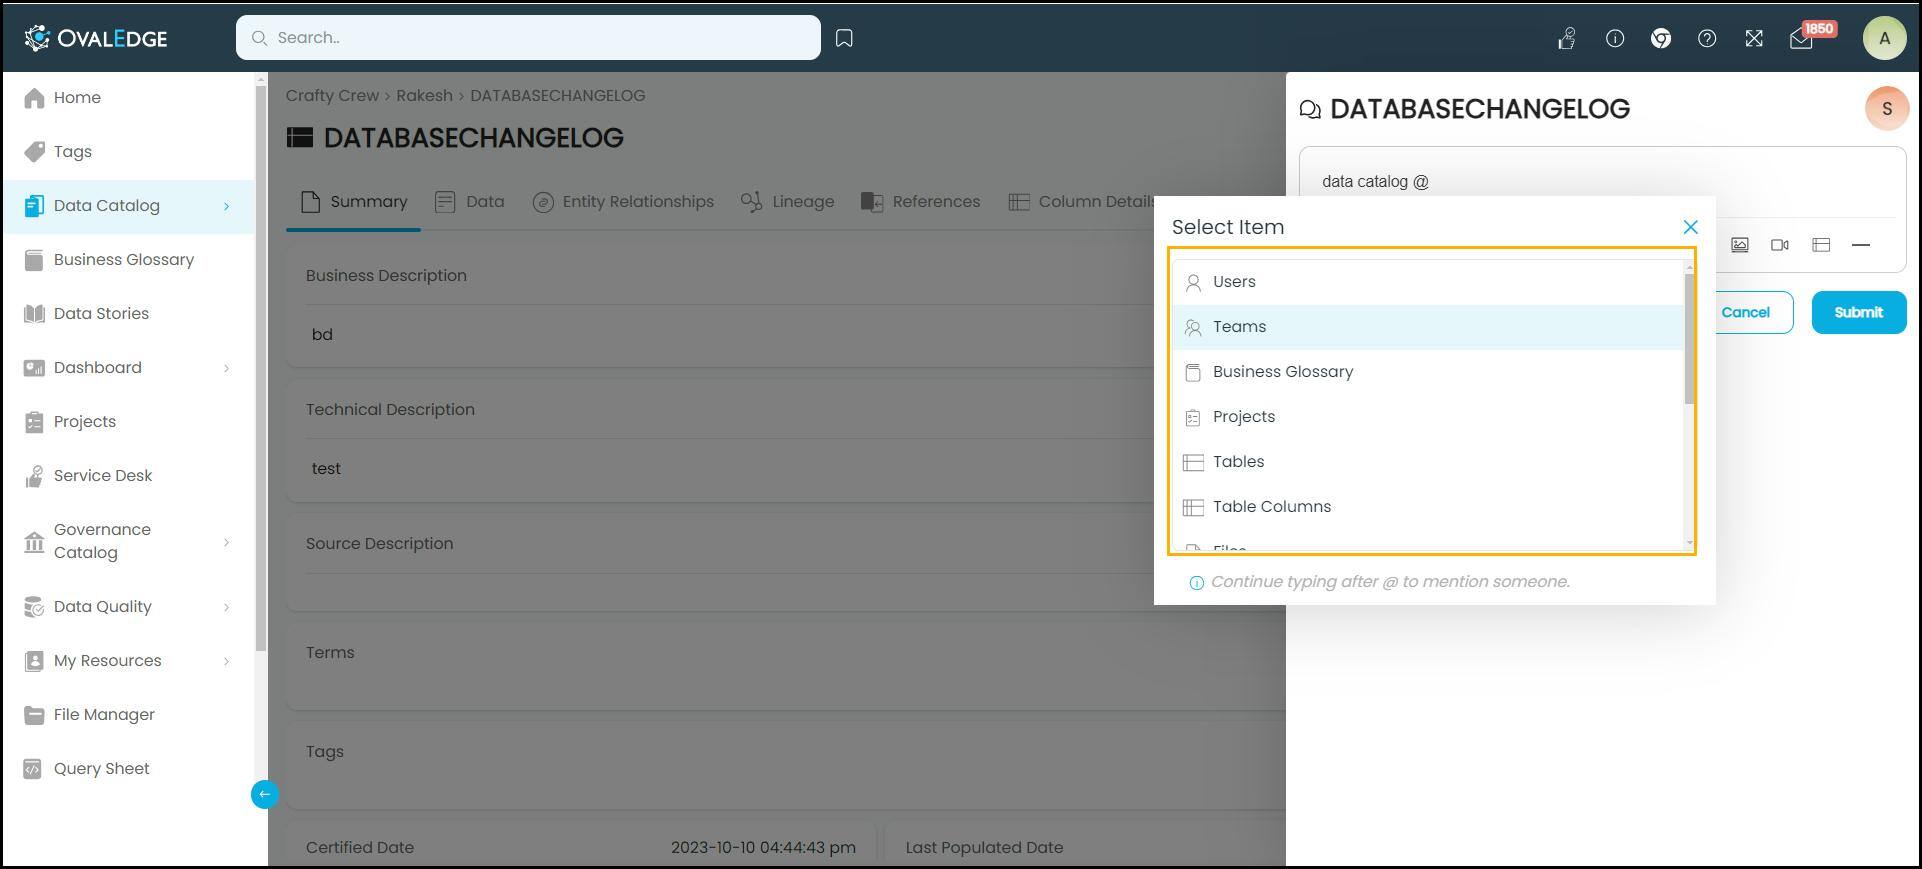Viewport: 1922px width, 869px height.
Task: Click the sidebar vertical scrollbar
Action: (x=261, y=369)
